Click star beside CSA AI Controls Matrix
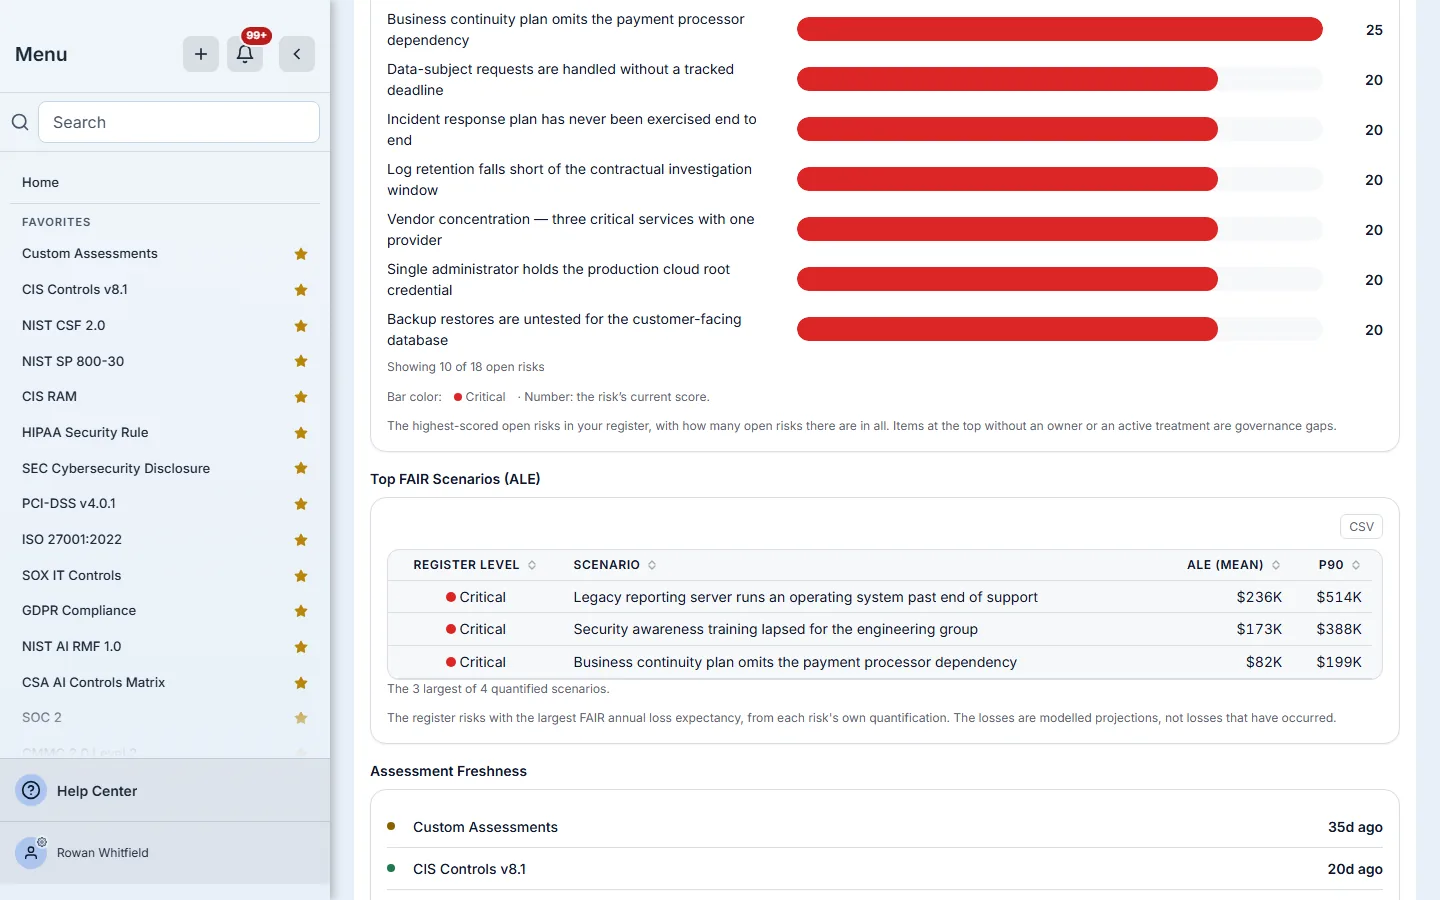 [x=301, y=683]
